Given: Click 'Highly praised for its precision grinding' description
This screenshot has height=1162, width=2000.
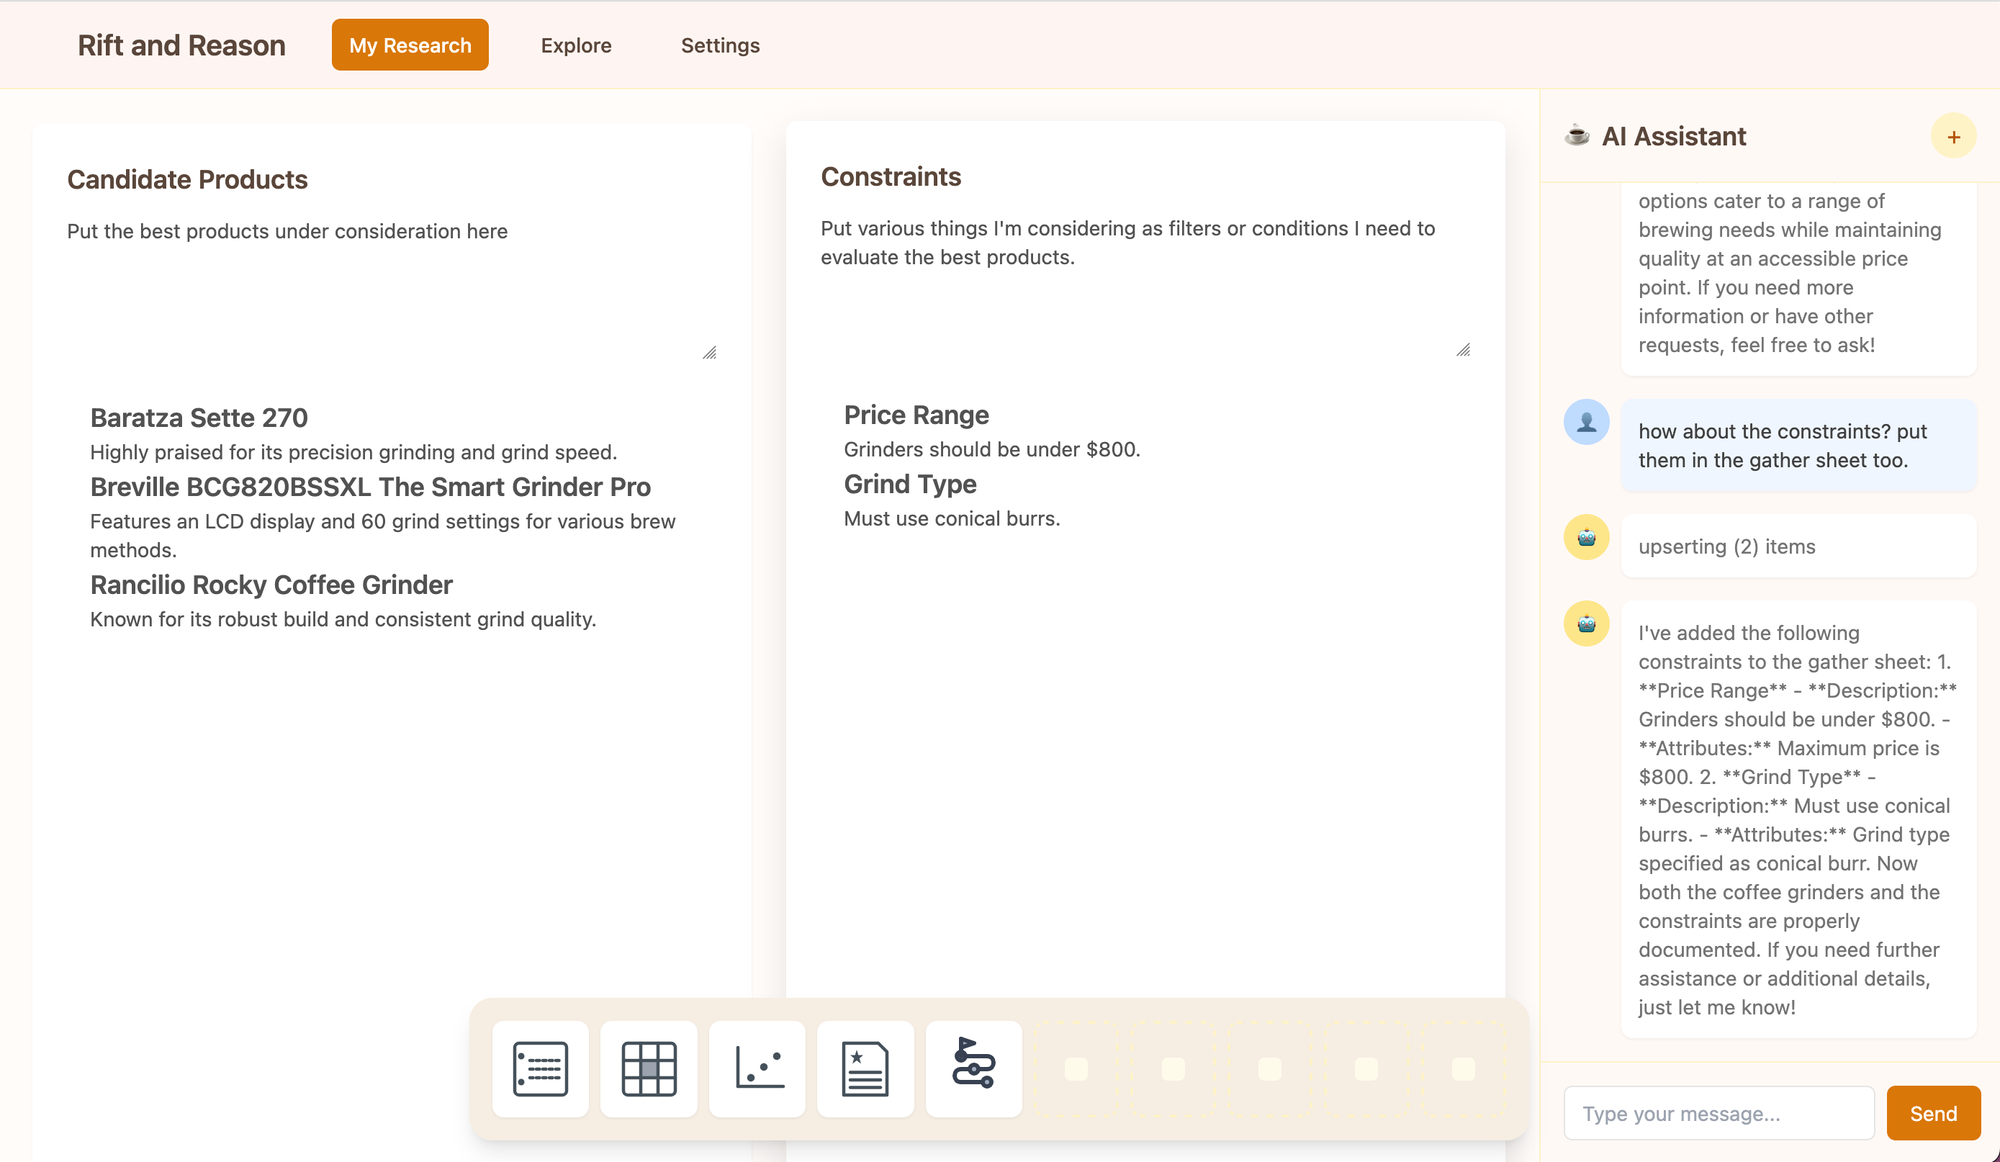Looking at the screenshot, I should pyautogui.click(x=353, y=452).
